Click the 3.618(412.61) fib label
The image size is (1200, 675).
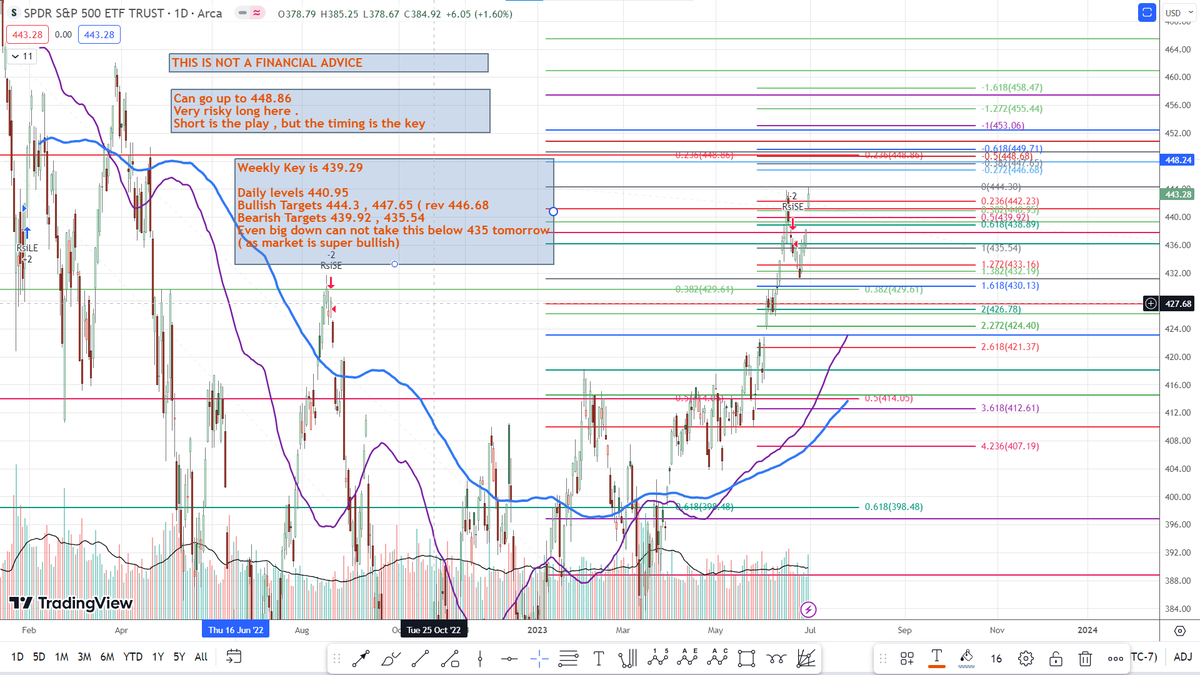pyautogui.click(x=1011, y=409)
